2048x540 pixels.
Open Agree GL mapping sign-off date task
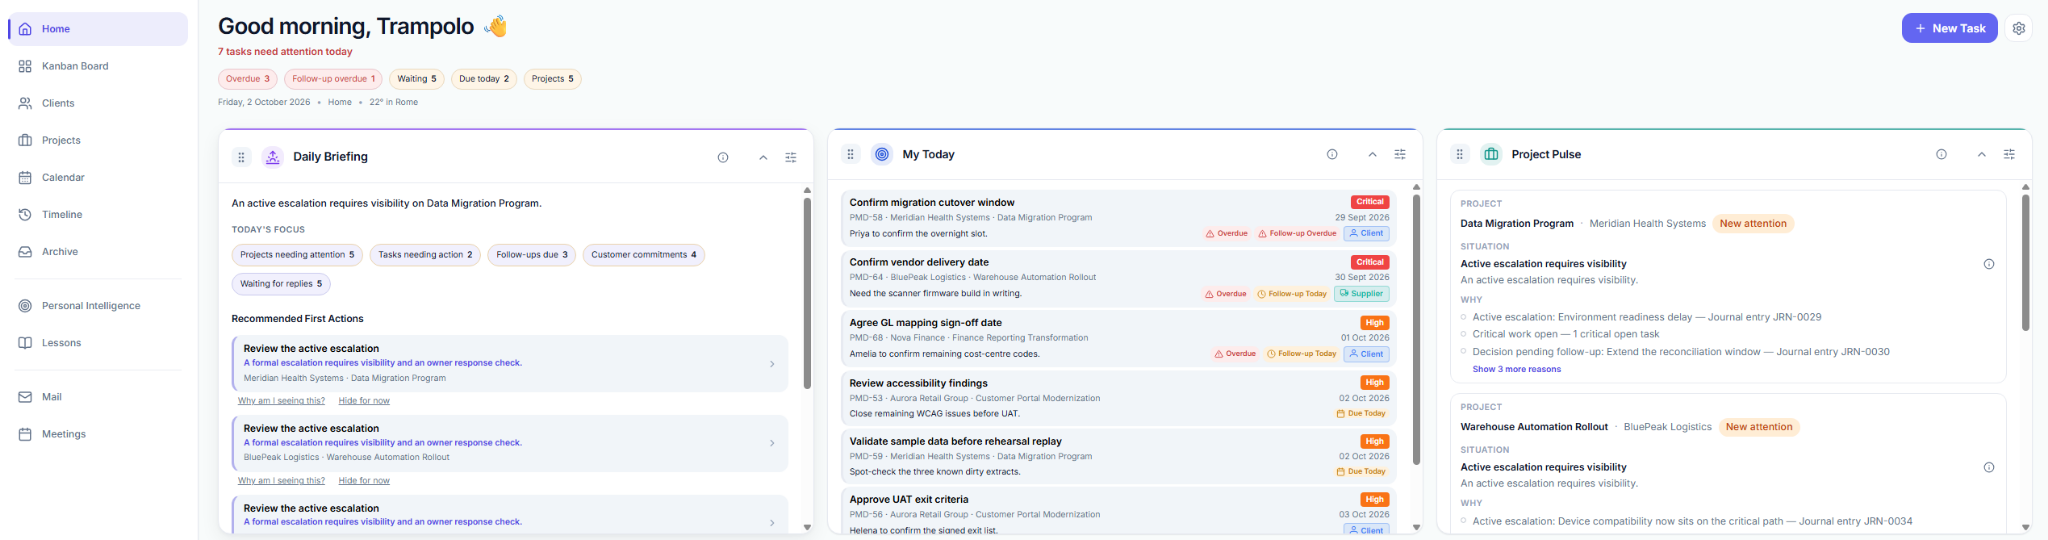click(1119, 338)
